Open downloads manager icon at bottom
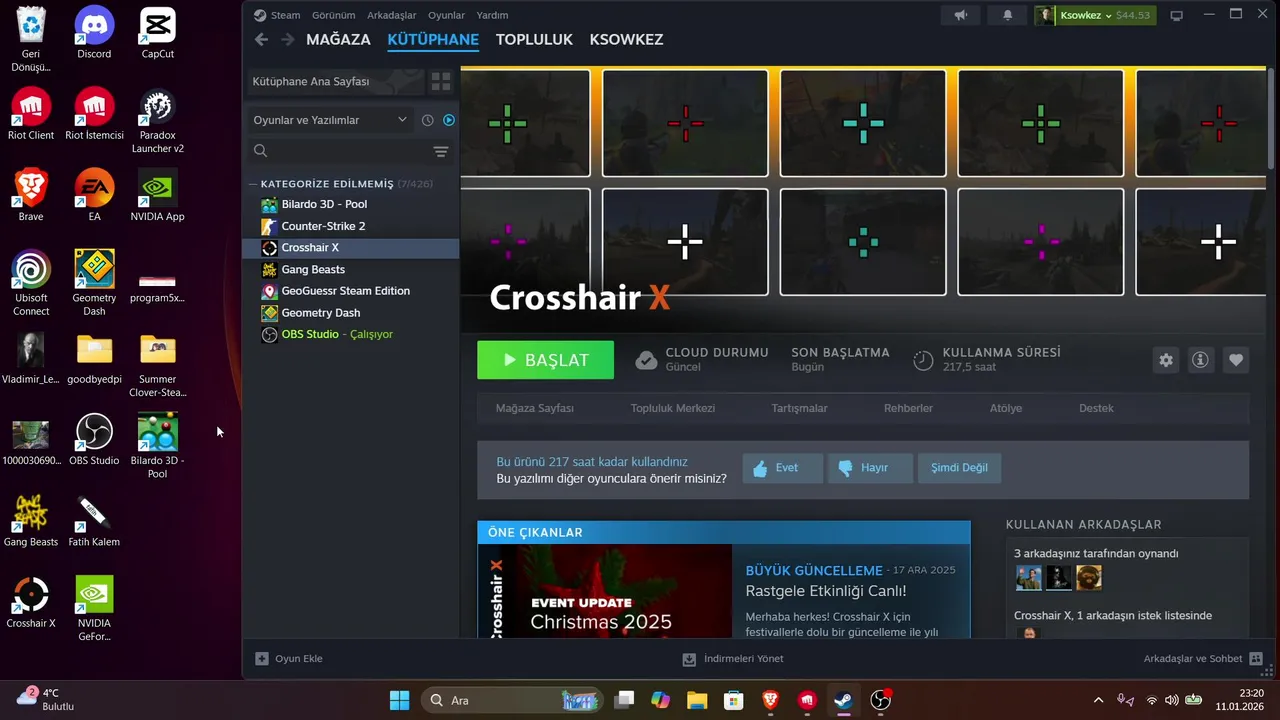 (x=689, y=659)
